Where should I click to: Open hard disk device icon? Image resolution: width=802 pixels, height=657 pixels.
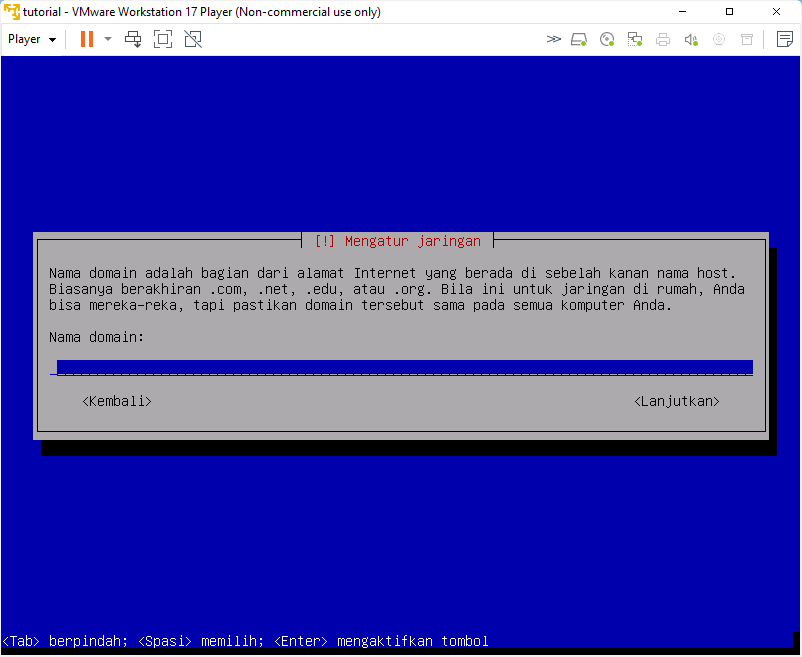pyautogui.click(x=579, y=39)
